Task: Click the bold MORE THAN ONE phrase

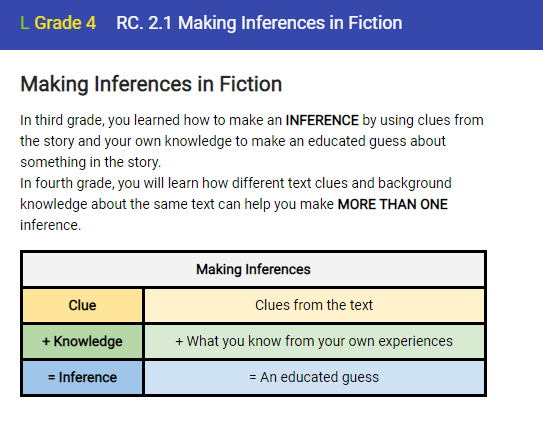Action: [393, 204]
